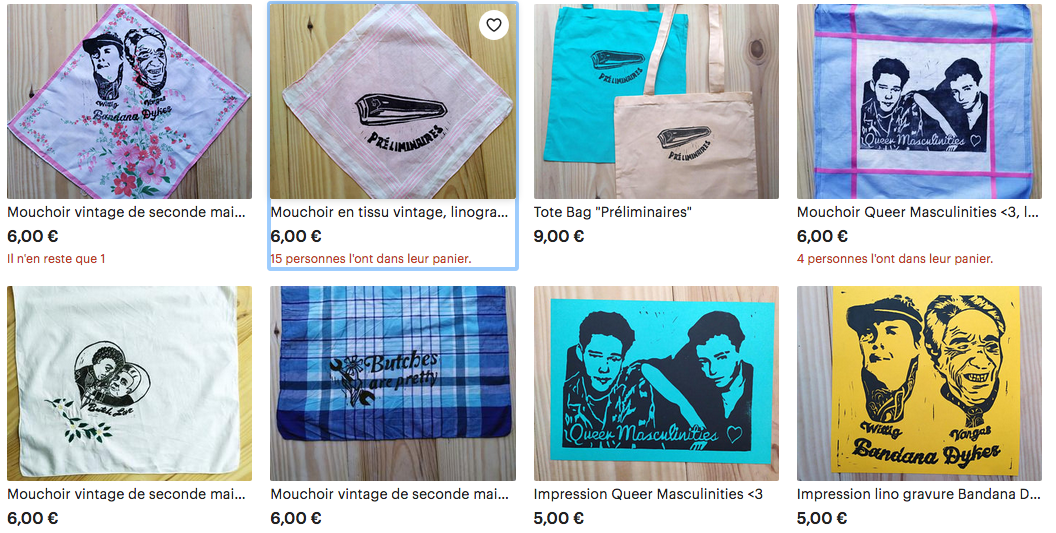This screenshot has height=533, width=1056.
Task: Open the turquoise Queer Masculinities print image
Action: (x=656, y=383)
